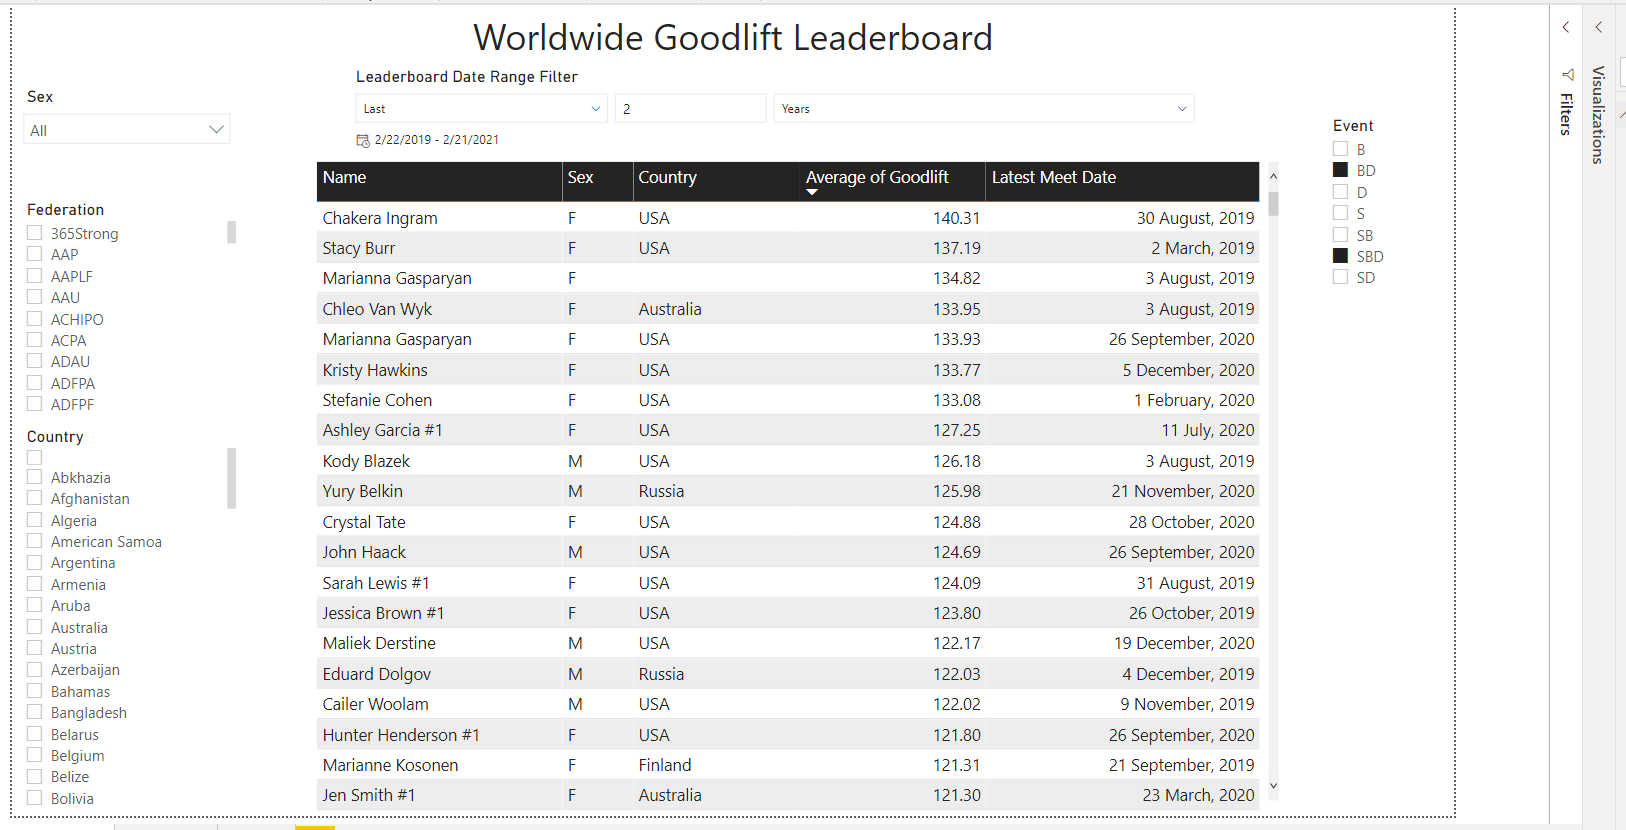The height and width of the screenshot is (830, 1626).
Task: Check the SD event checkbox
Action: tap(1340, 277)
